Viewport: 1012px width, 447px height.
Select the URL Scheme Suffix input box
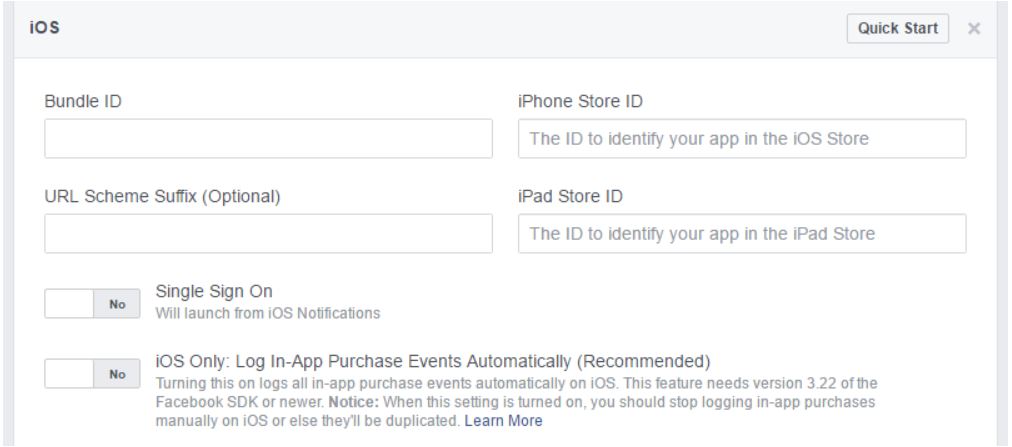coord(268,234)
